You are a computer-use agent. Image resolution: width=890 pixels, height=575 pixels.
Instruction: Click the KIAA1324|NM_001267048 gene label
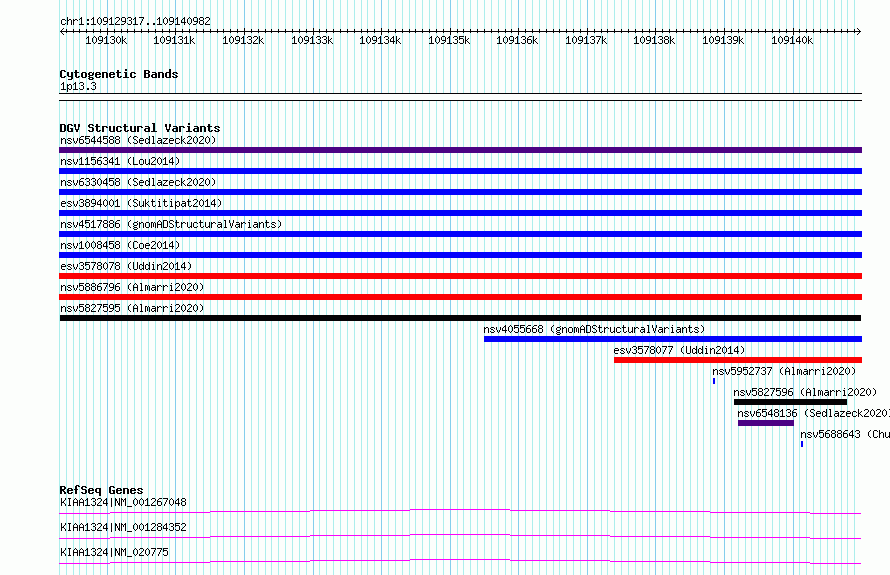pyautogui.click(x=123, y=502)
